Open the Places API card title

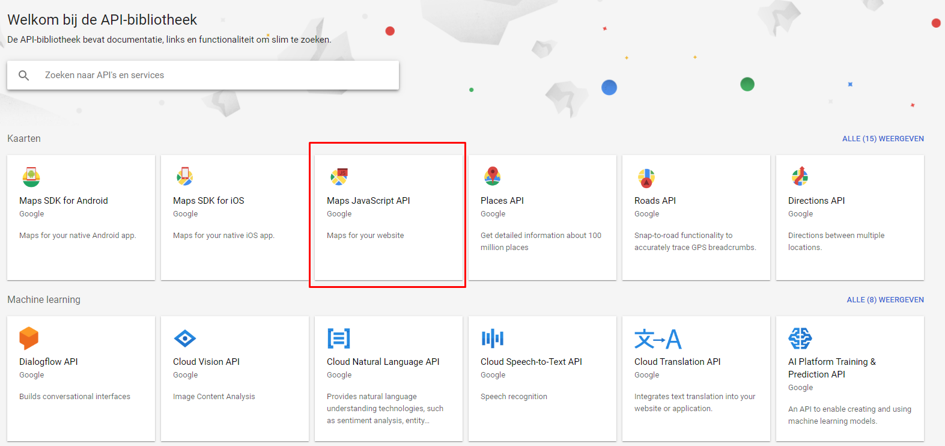click(x=502, y=201)
